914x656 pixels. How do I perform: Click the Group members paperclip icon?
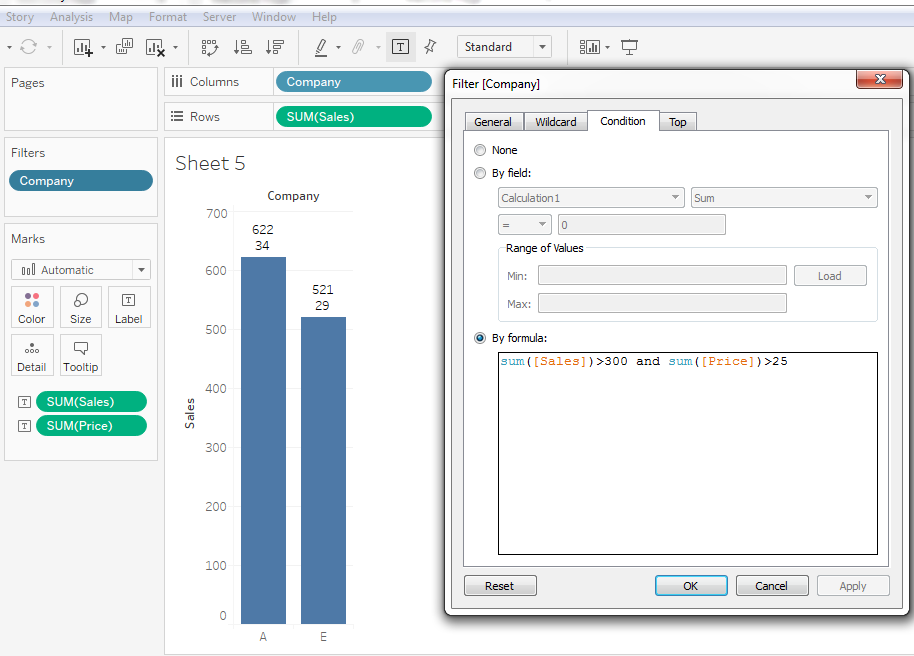[358, 47]
